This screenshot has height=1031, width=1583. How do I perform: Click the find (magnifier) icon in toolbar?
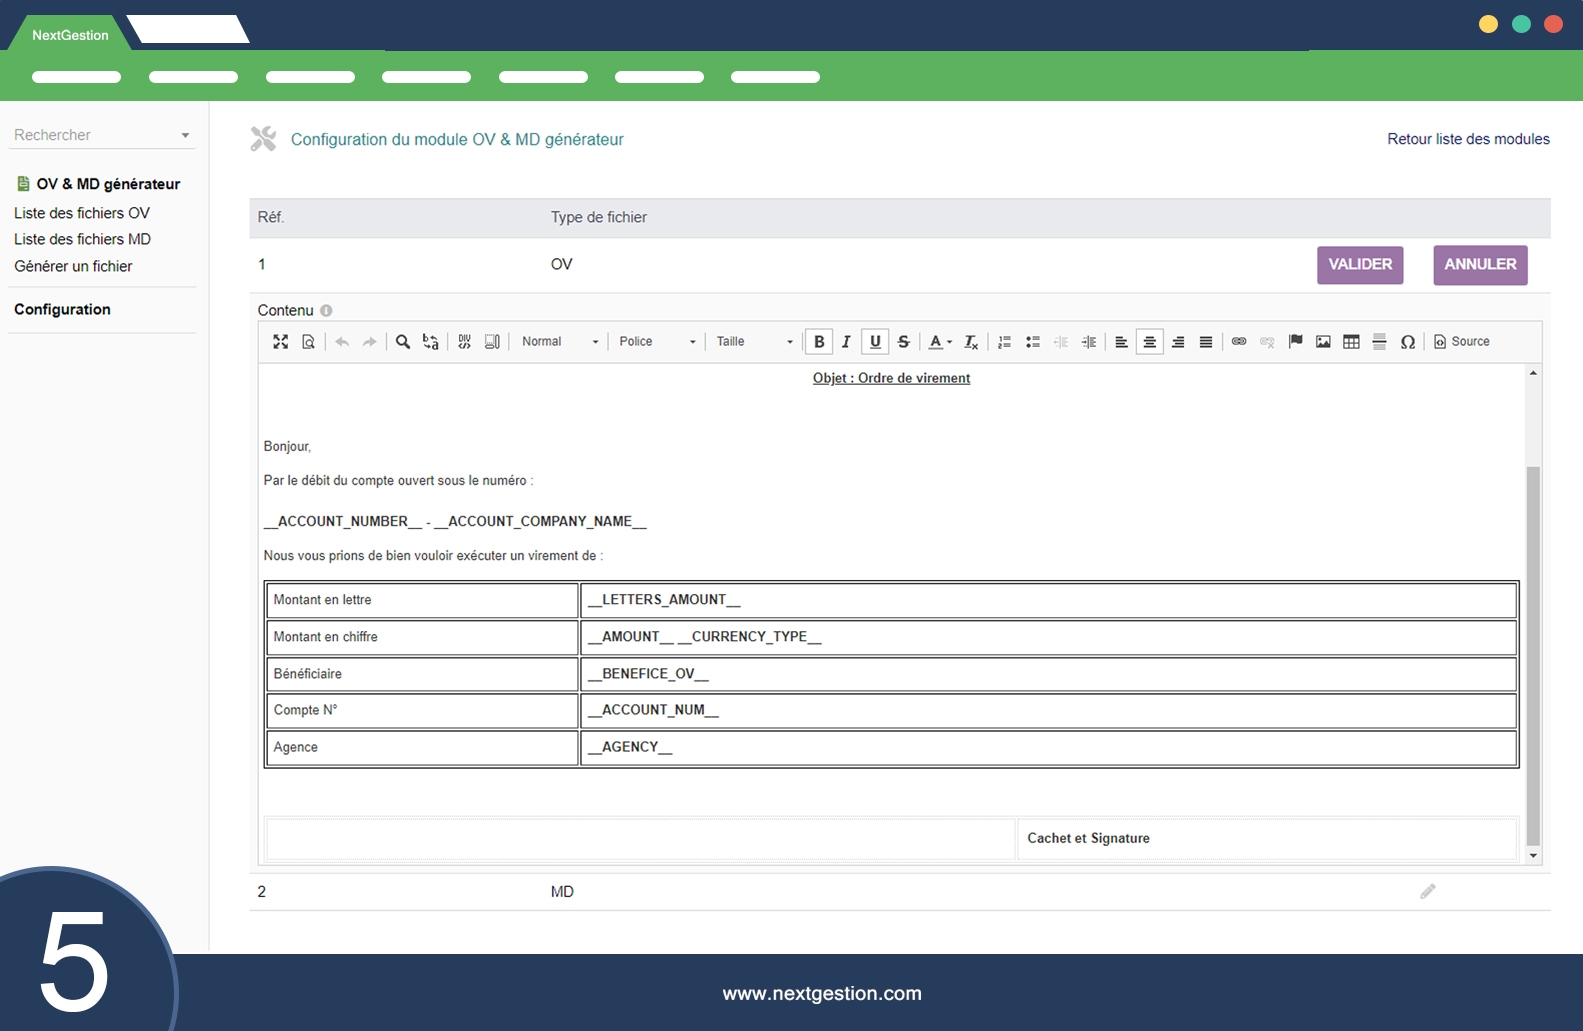(403, 342)
